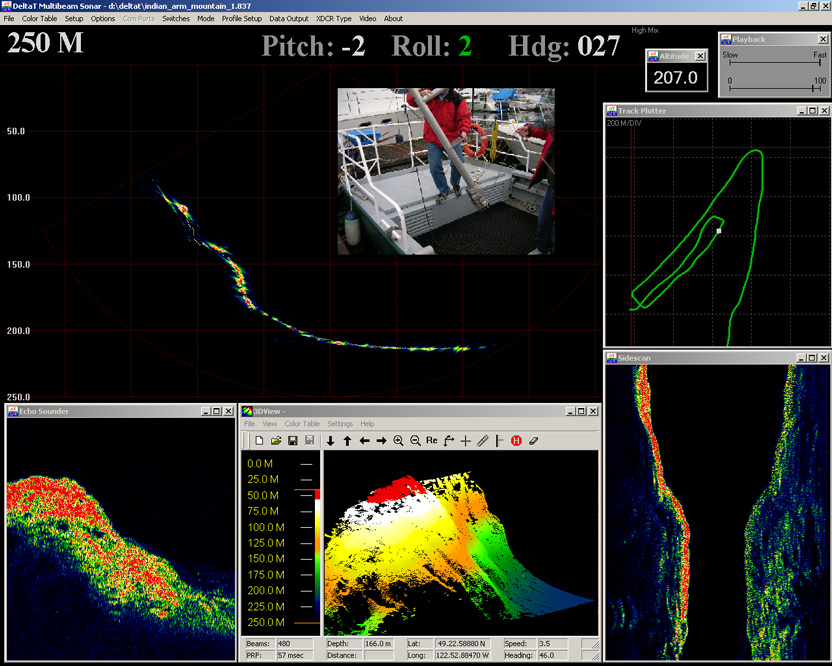Open the Switches menu
This screenshot has height=666, width=832.
coord(176,18)
